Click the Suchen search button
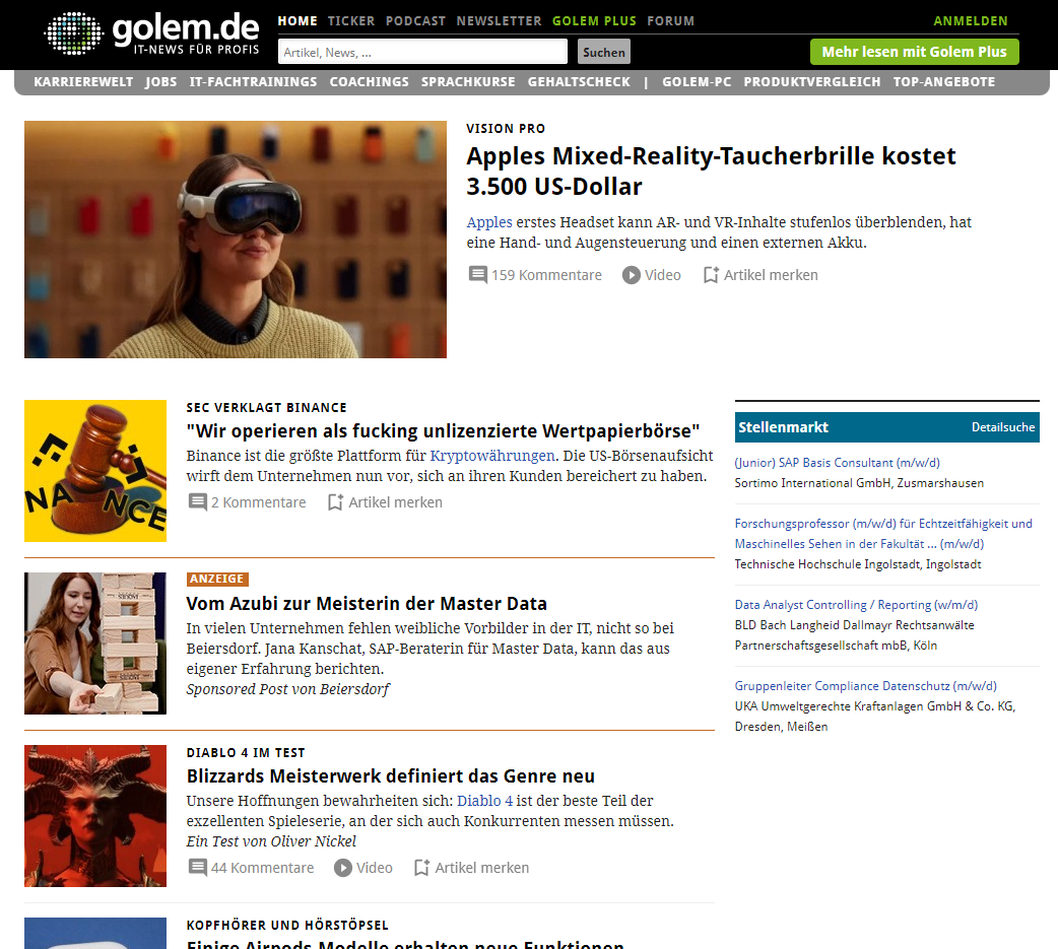Image resolution: width=1058 pixels, height=949 pixels. [x=604, y=52]
